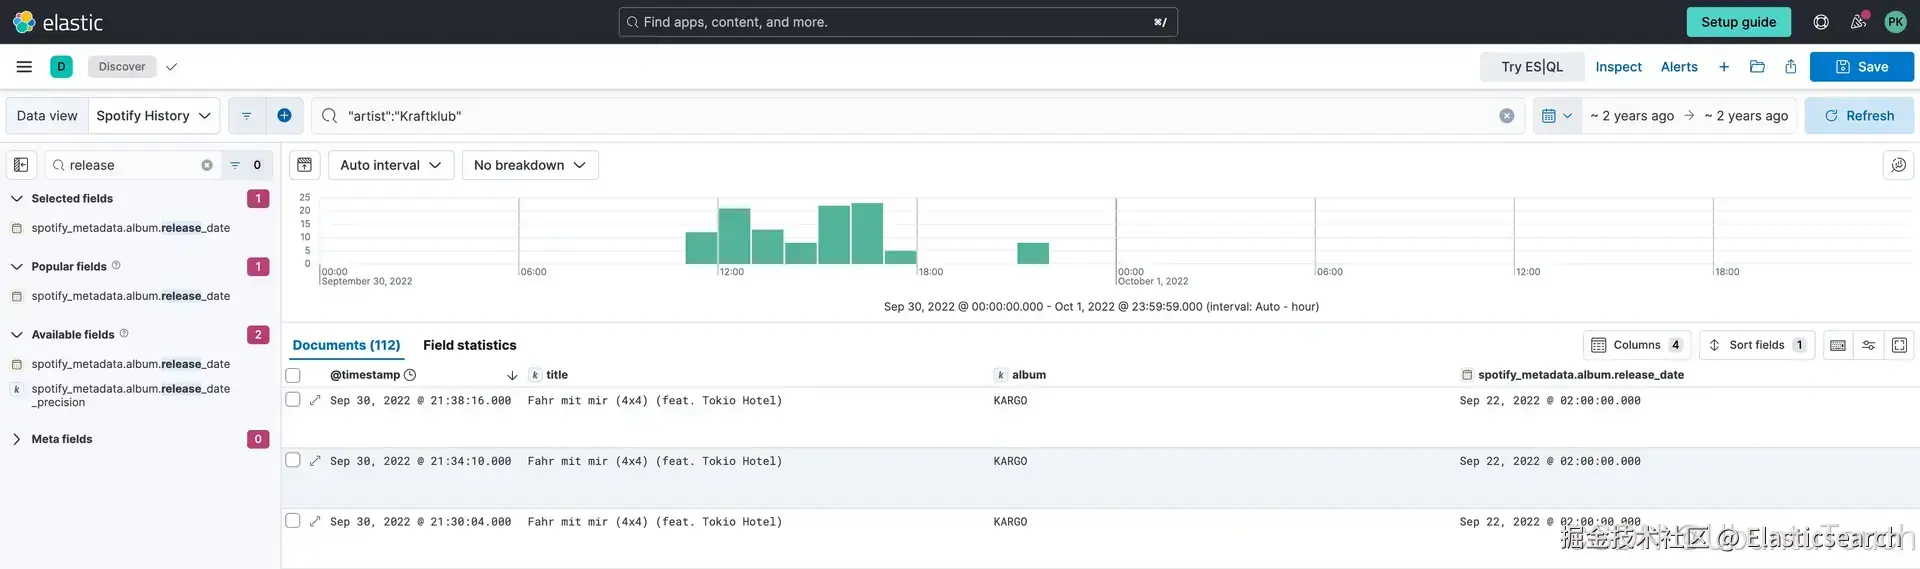The height and width of the screenshot is (569, 1920).
Task: Select the first document row checkbox
Action: click(293, 399)
